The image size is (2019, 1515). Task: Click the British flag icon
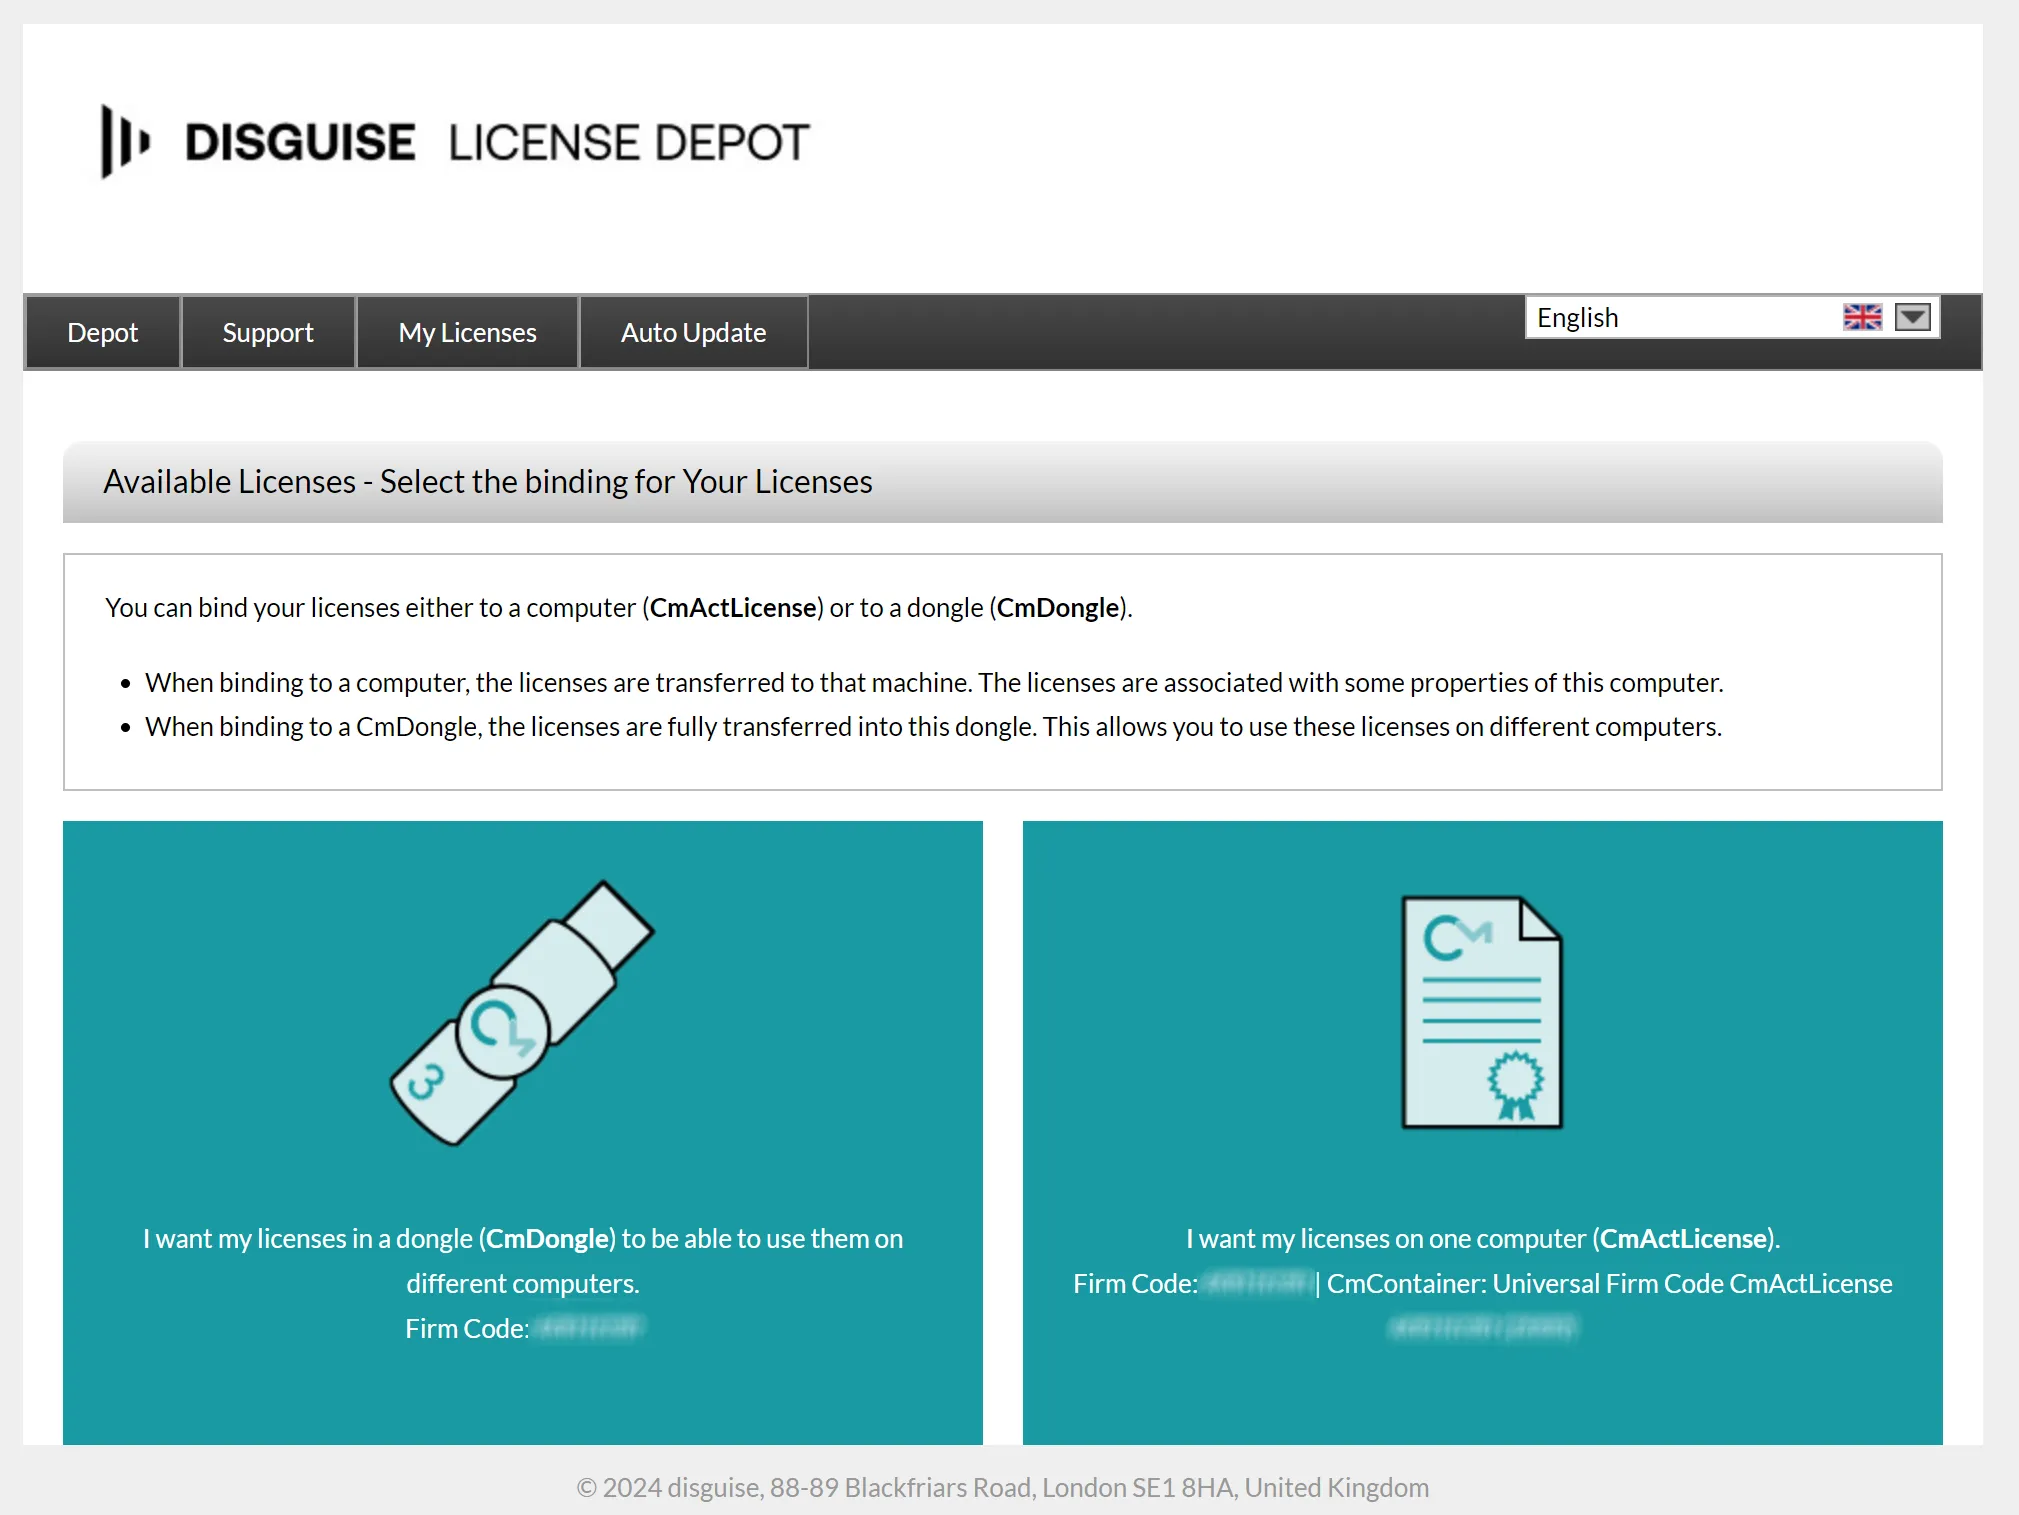1862,316
